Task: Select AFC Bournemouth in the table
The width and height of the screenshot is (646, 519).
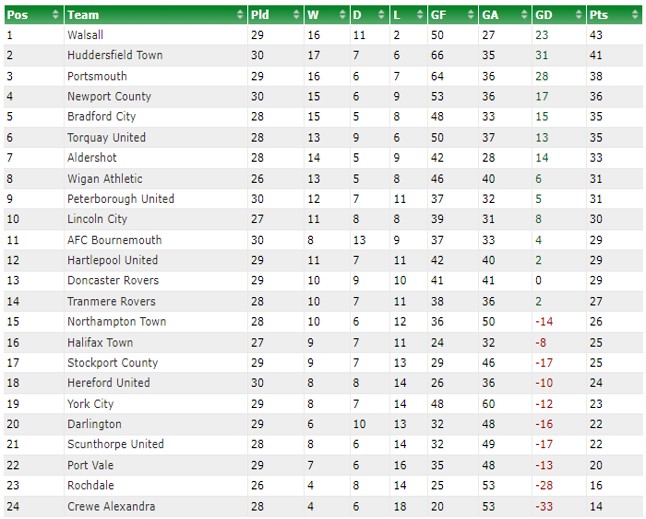Action: (x=115, y=240)
